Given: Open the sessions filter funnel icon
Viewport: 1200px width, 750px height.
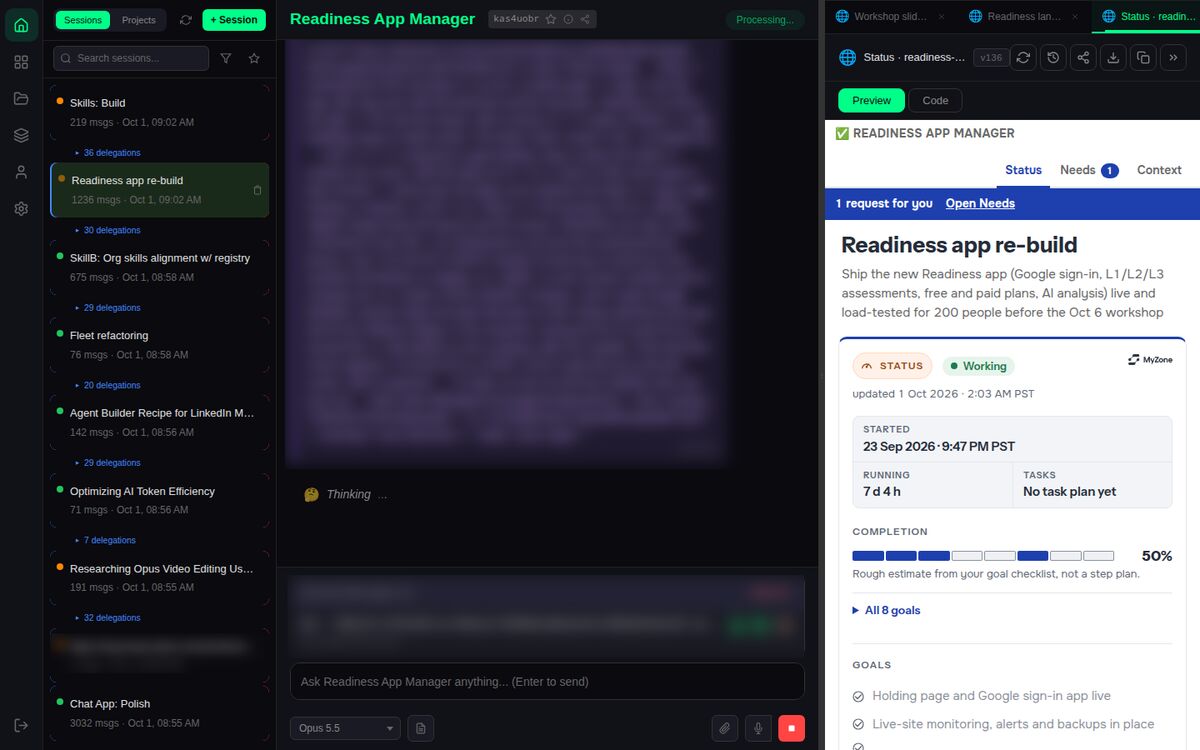Looking at the screenshot, I should point(226,58).
